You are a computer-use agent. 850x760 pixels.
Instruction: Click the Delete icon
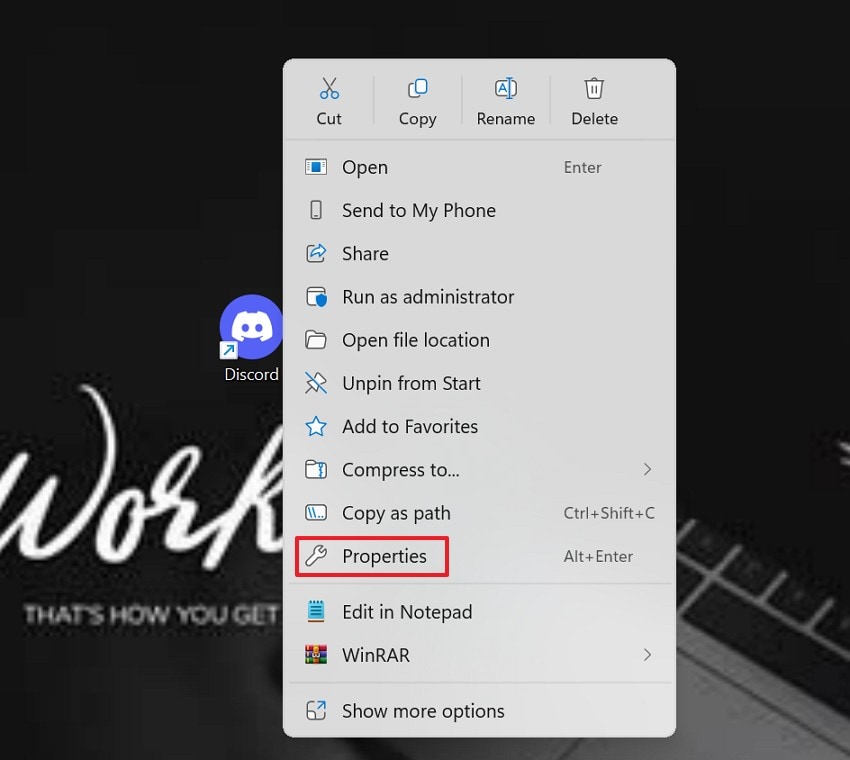[x=594, y=88]
